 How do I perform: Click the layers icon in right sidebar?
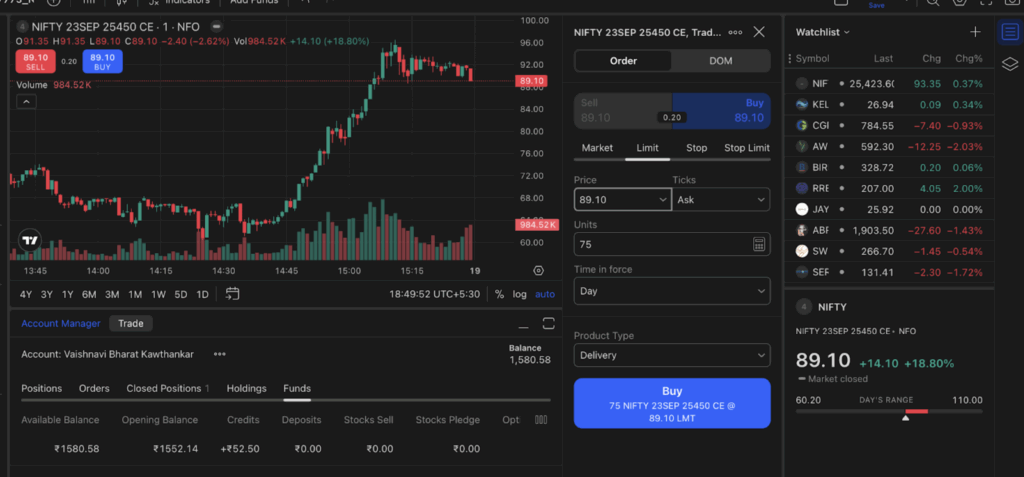point(1009,65)
